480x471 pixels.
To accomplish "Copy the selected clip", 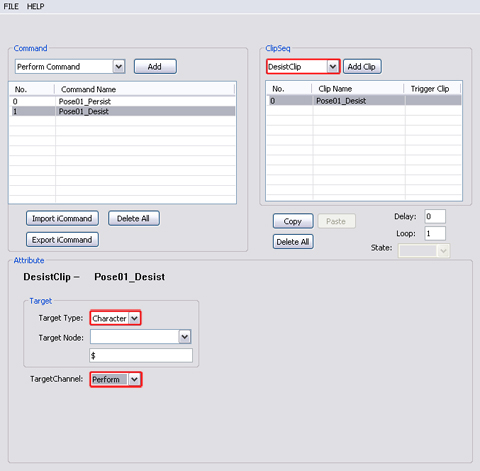I will pyautogui.click(x=293, y=221).
